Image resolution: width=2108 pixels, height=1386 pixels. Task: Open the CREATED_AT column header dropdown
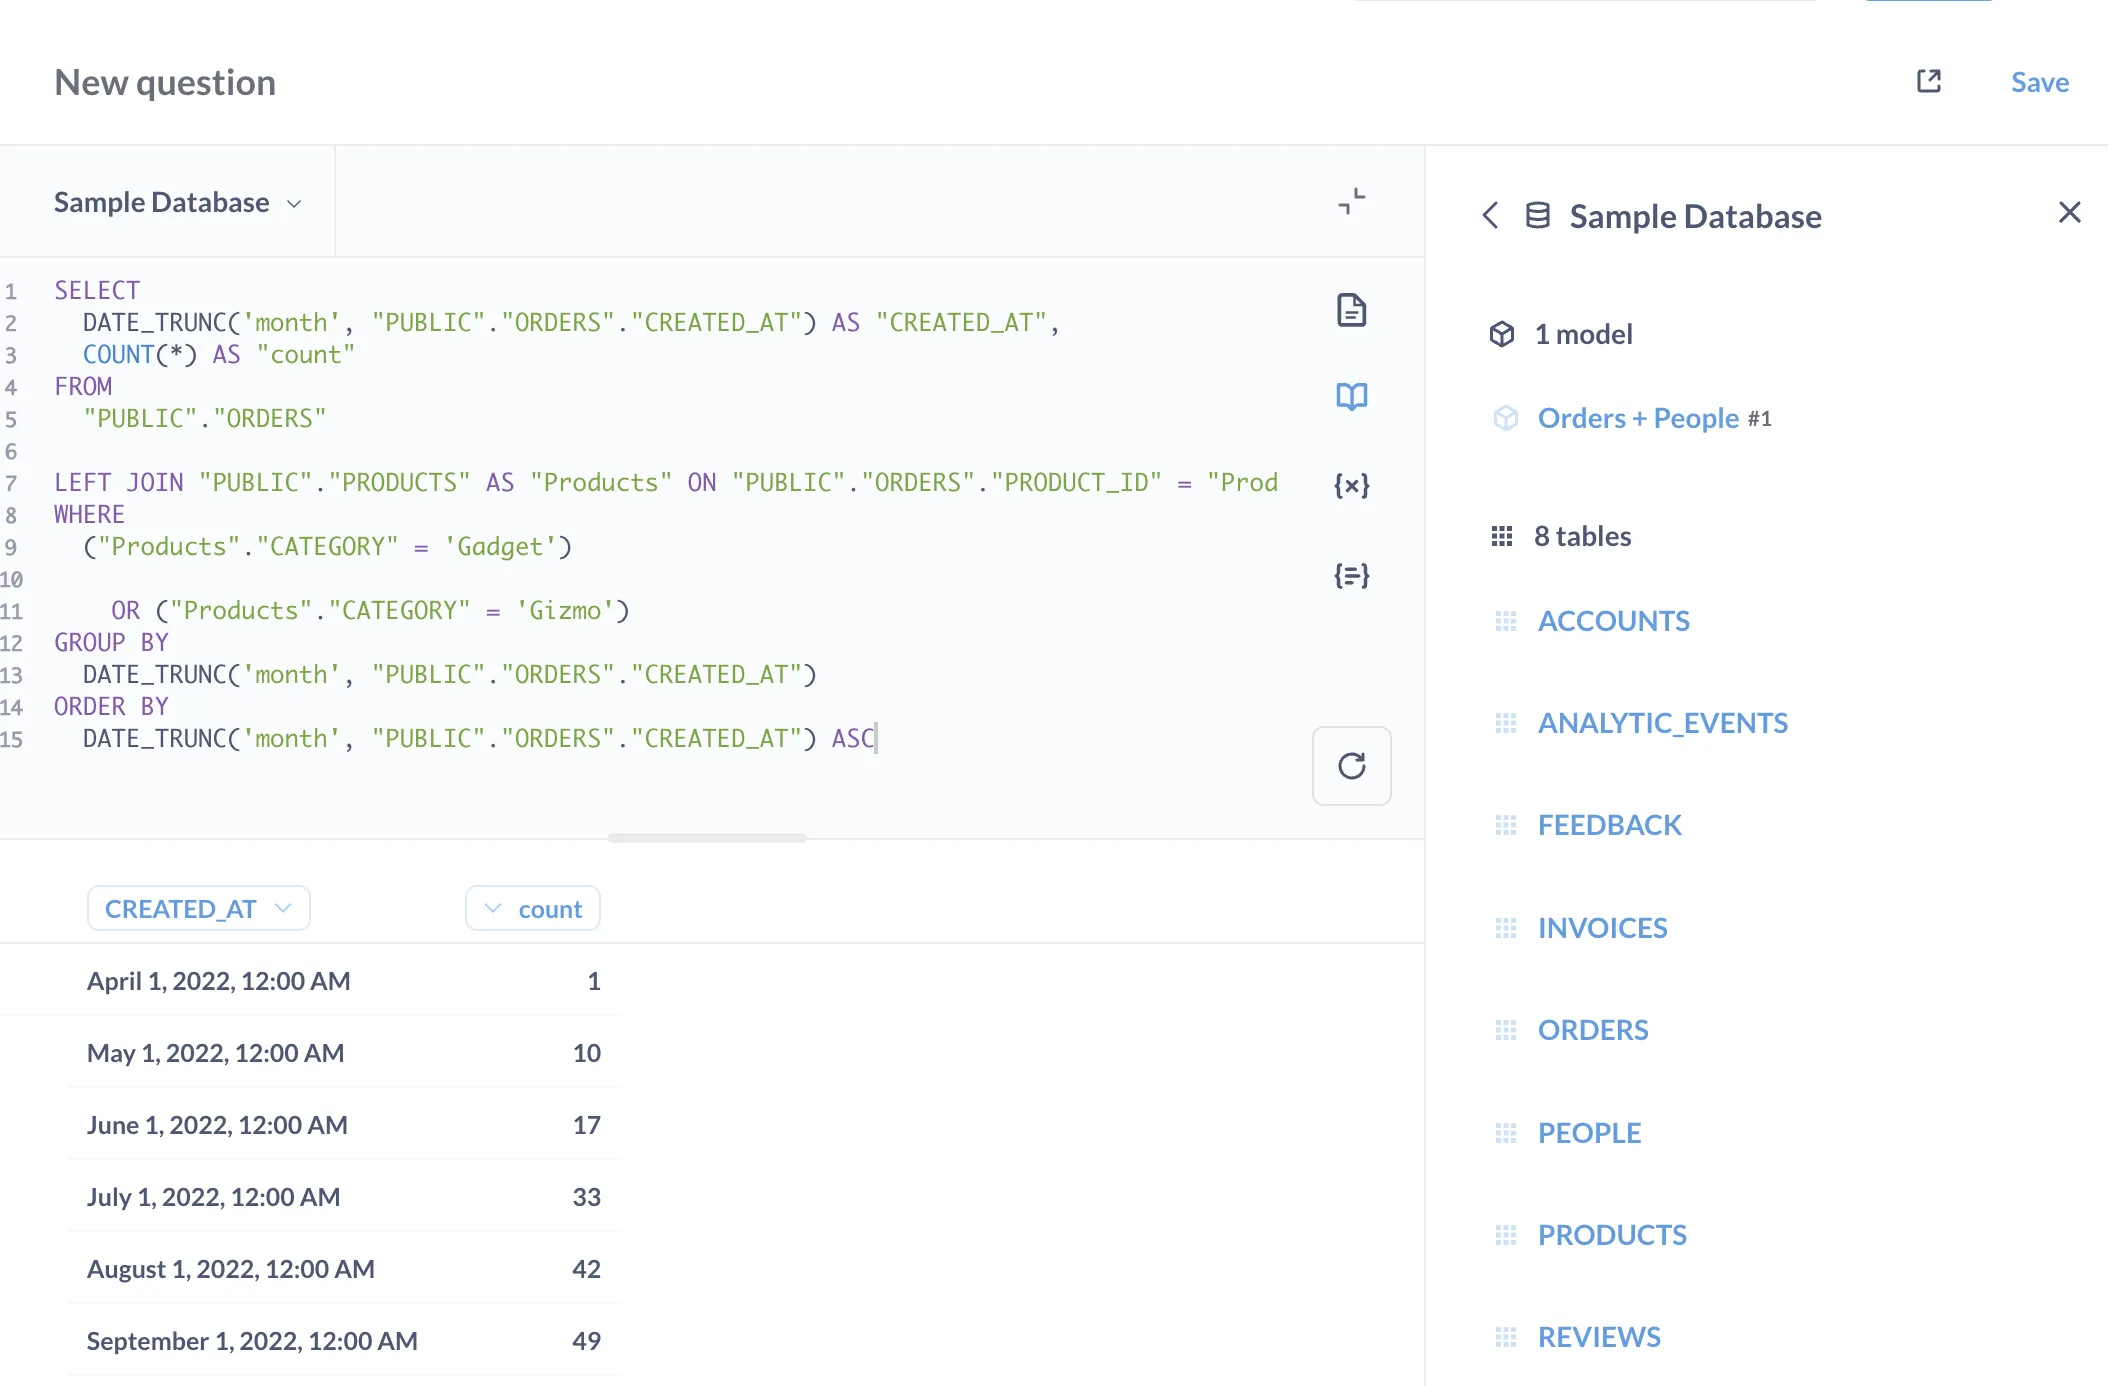198,908
